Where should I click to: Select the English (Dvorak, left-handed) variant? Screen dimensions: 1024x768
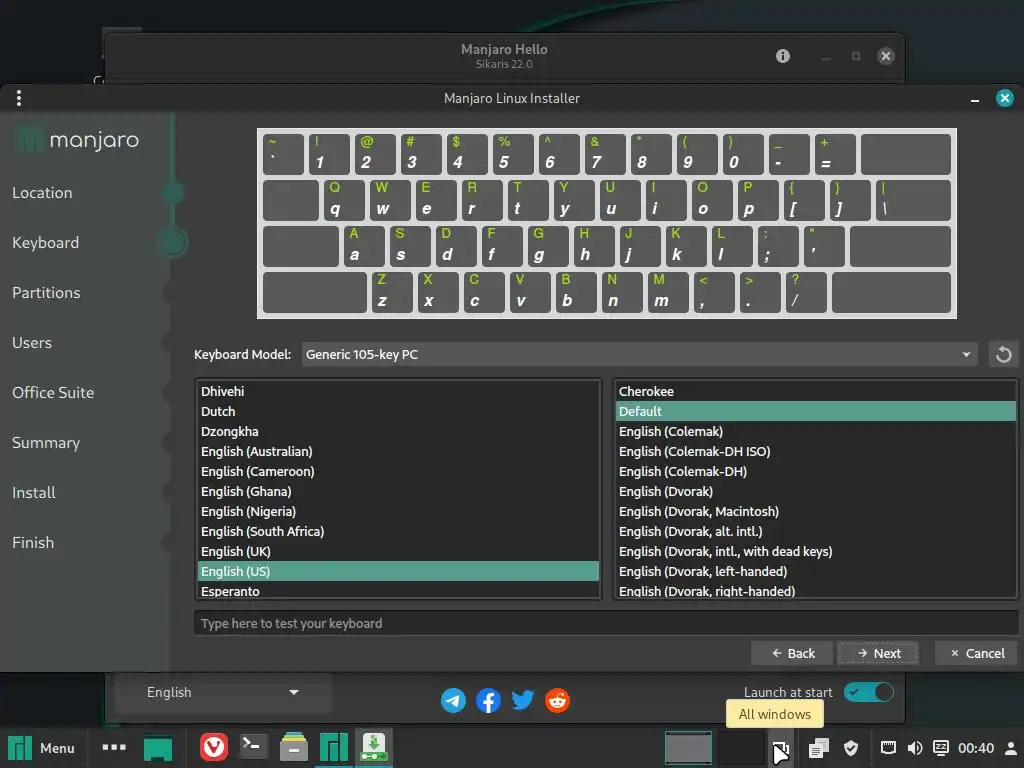pyautogui.click(x=816, y=571)
